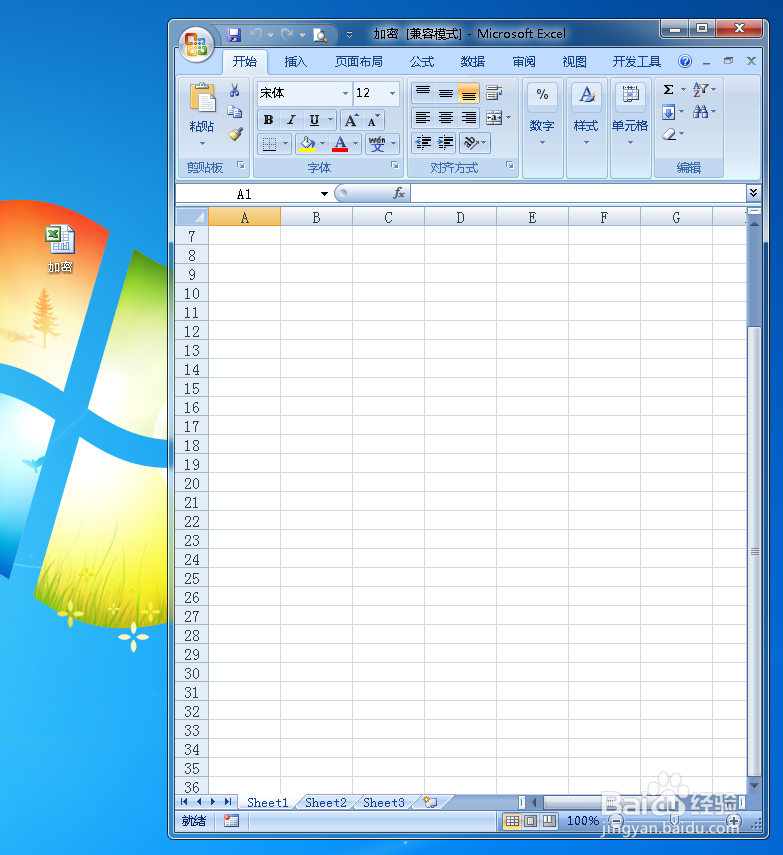Toggle Top Align
Viewport: 783px width, 855px height.
[423, 93]
